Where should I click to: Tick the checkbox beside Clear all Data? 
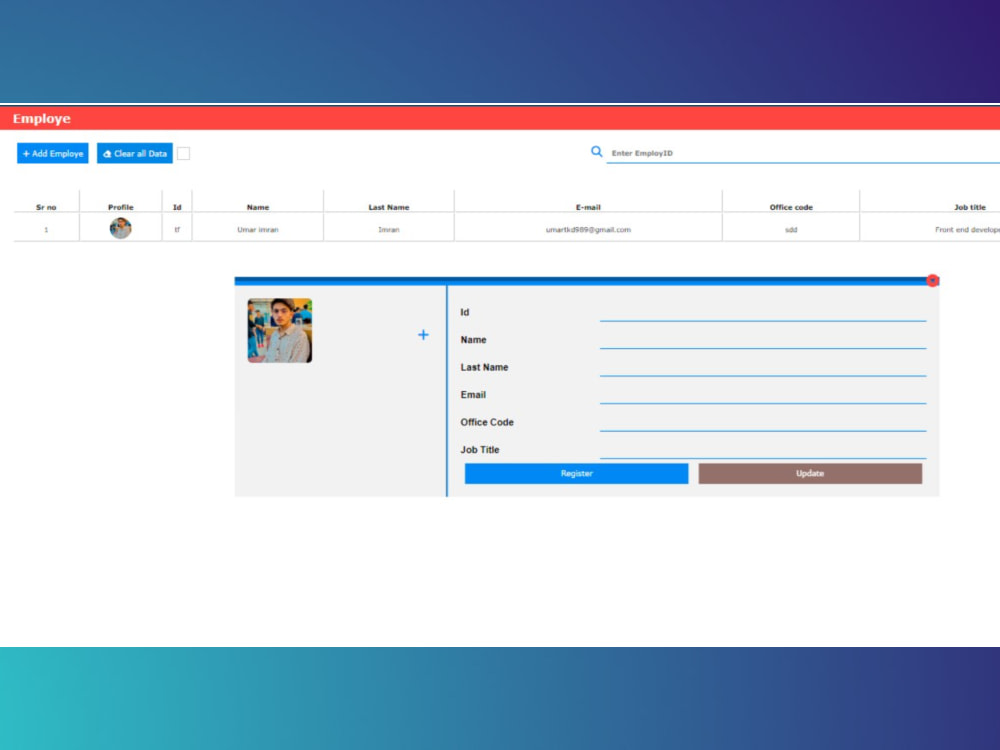(183, 153)
